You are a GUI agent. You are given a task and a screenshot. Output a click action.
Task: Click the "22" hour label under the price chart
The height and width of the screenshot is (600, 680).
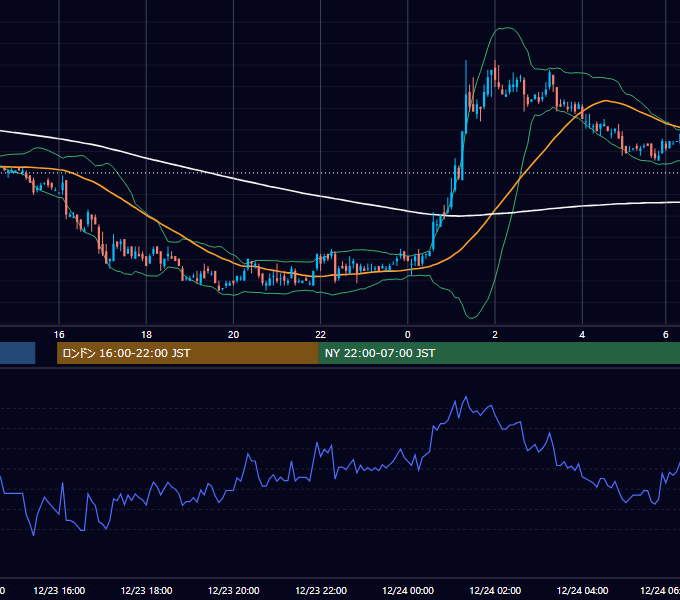coord(320,335)
